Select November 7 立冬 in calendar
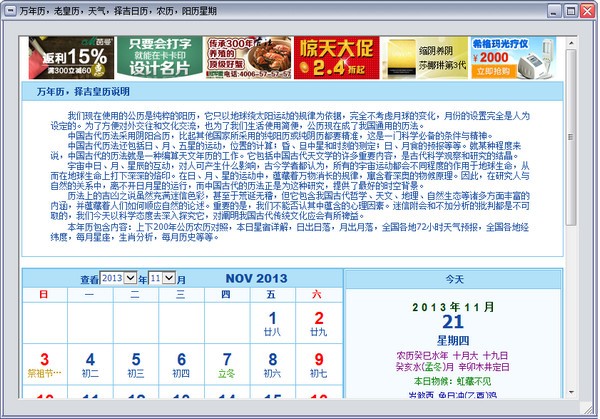 [227, 364]
